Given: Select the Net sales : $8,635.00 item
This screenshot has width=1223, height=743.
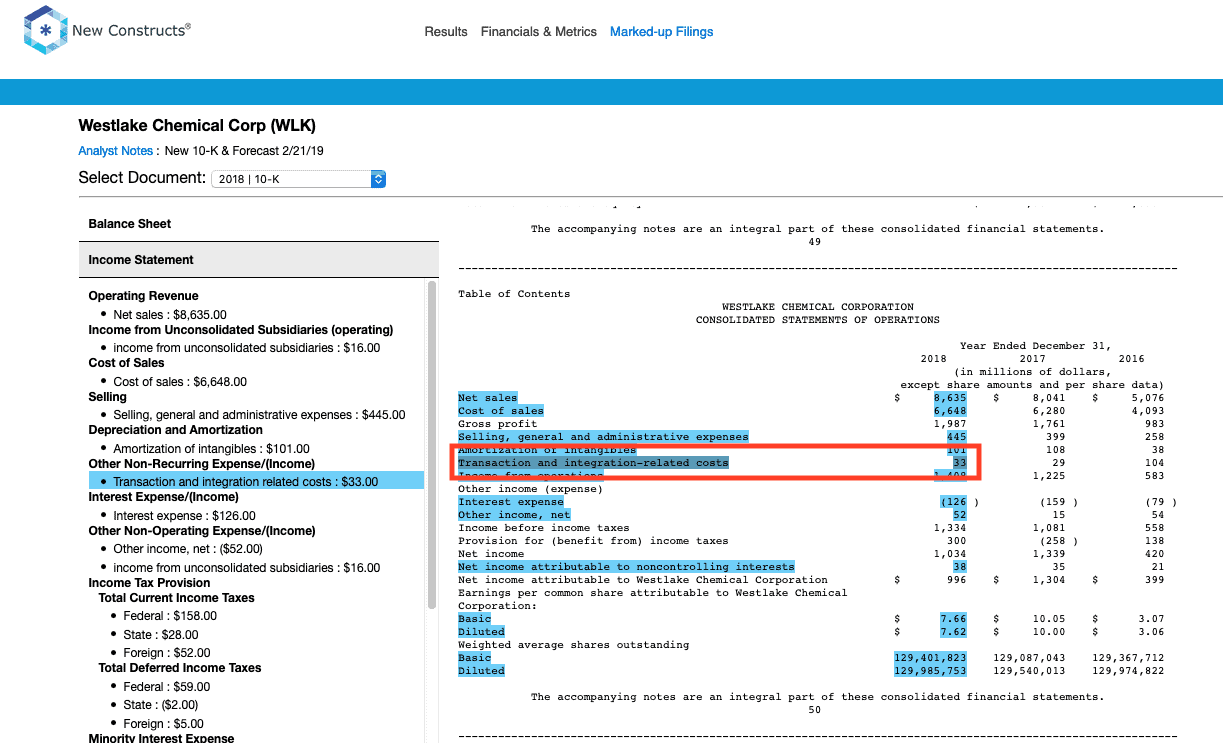Looking at the screenshot, I should click(x=170, y=314).
